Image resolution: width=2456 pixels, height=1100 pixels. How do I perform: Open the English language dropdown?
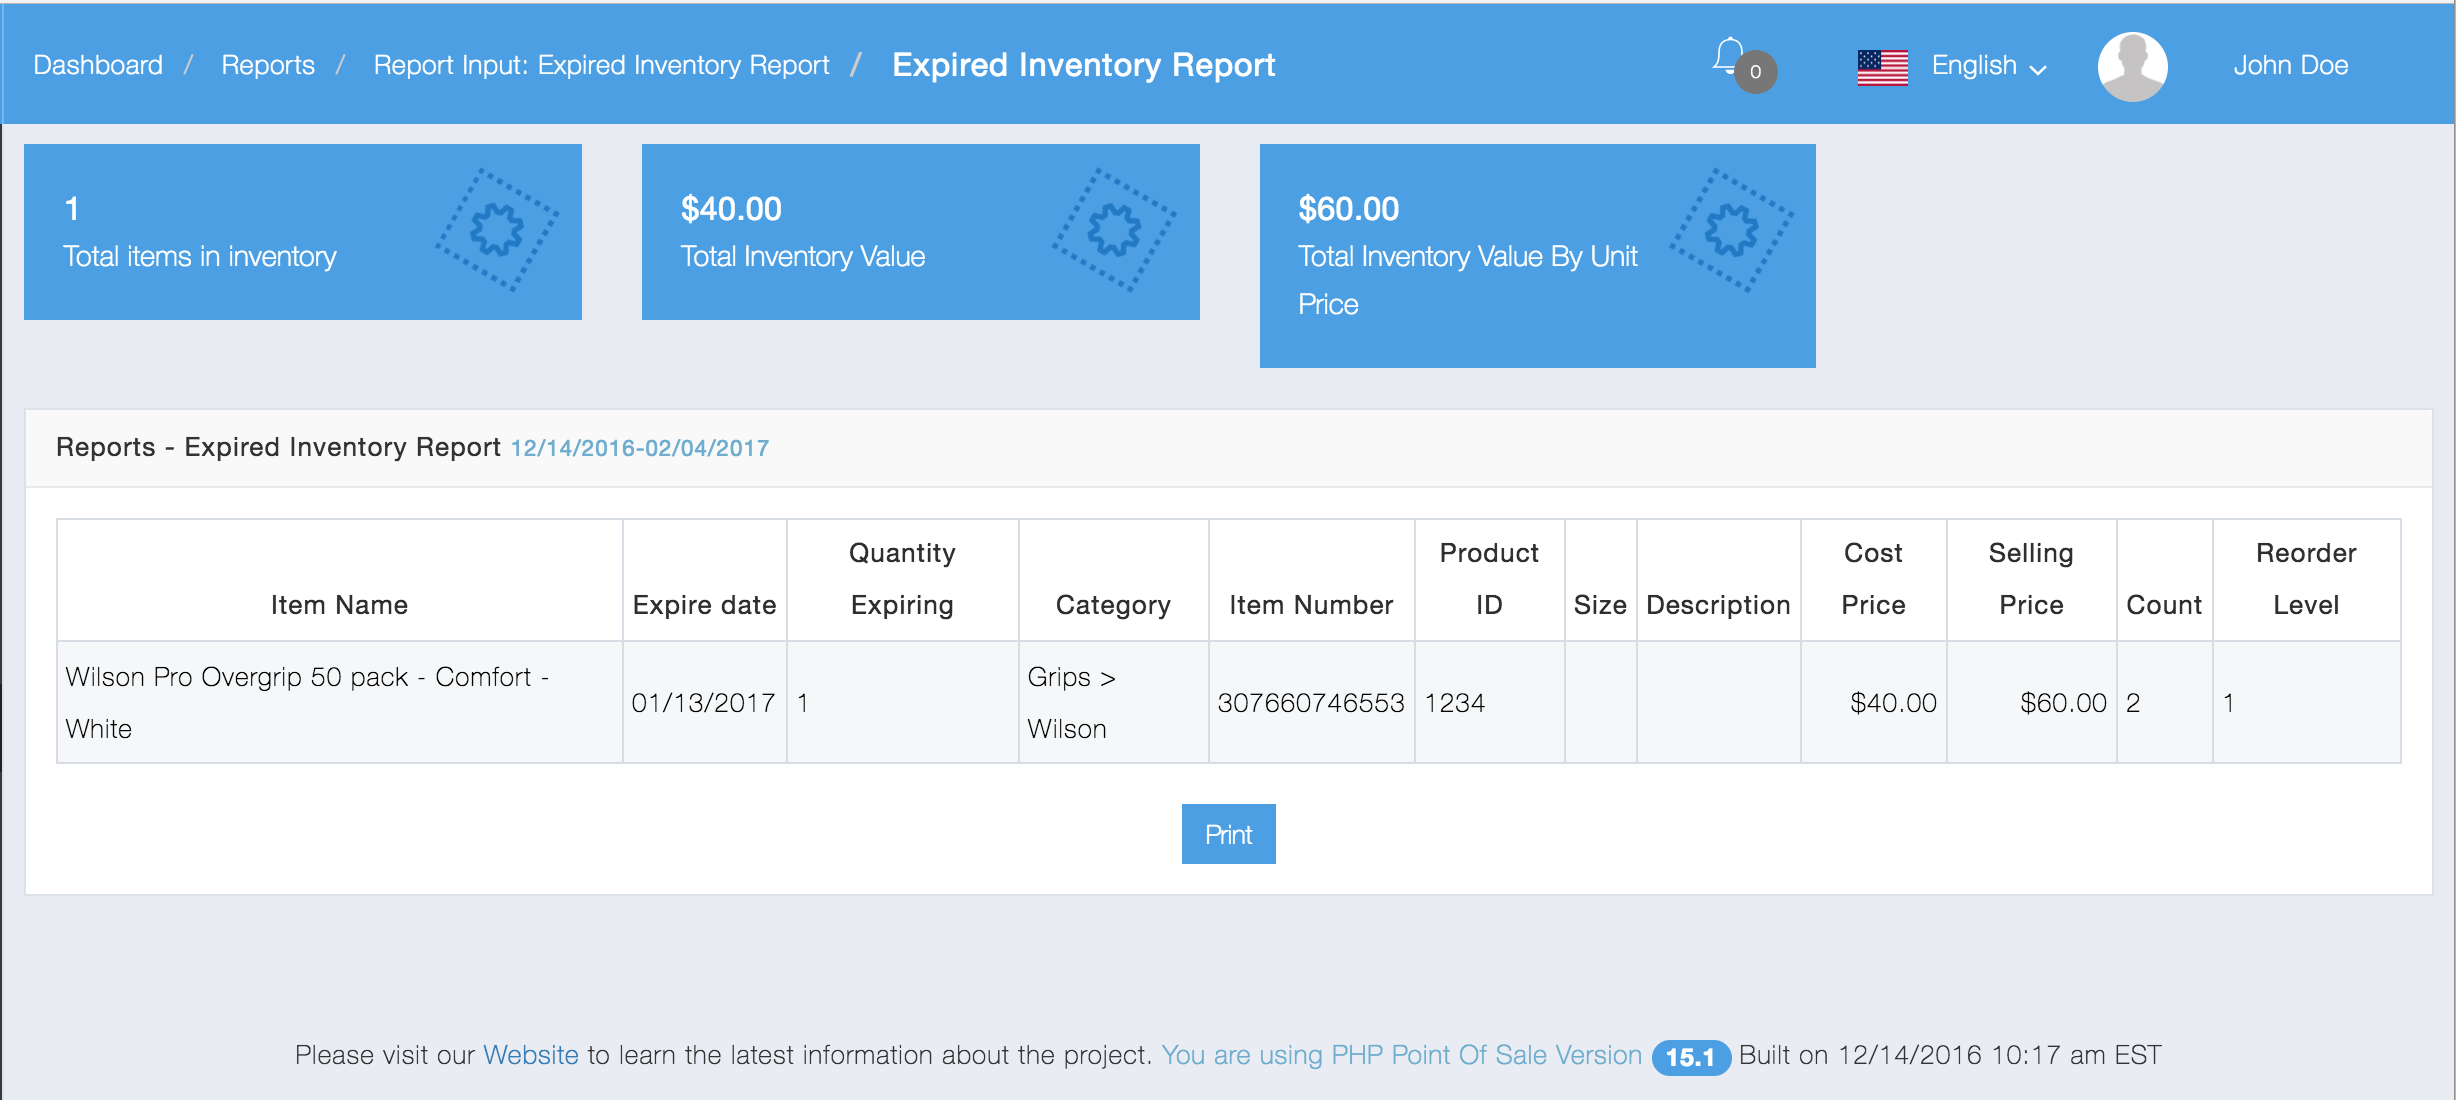click(1988, 66)
